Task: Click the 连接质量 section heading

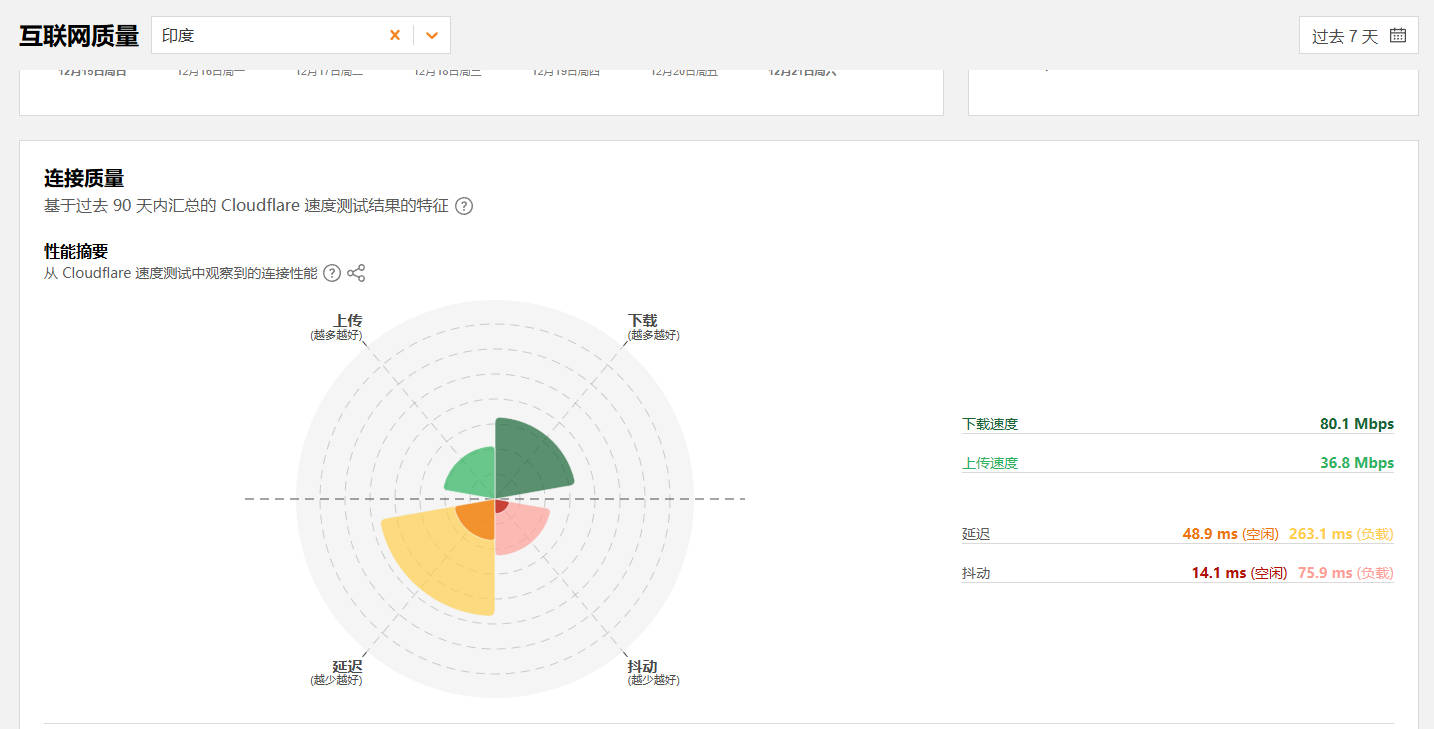Action: 84,179
